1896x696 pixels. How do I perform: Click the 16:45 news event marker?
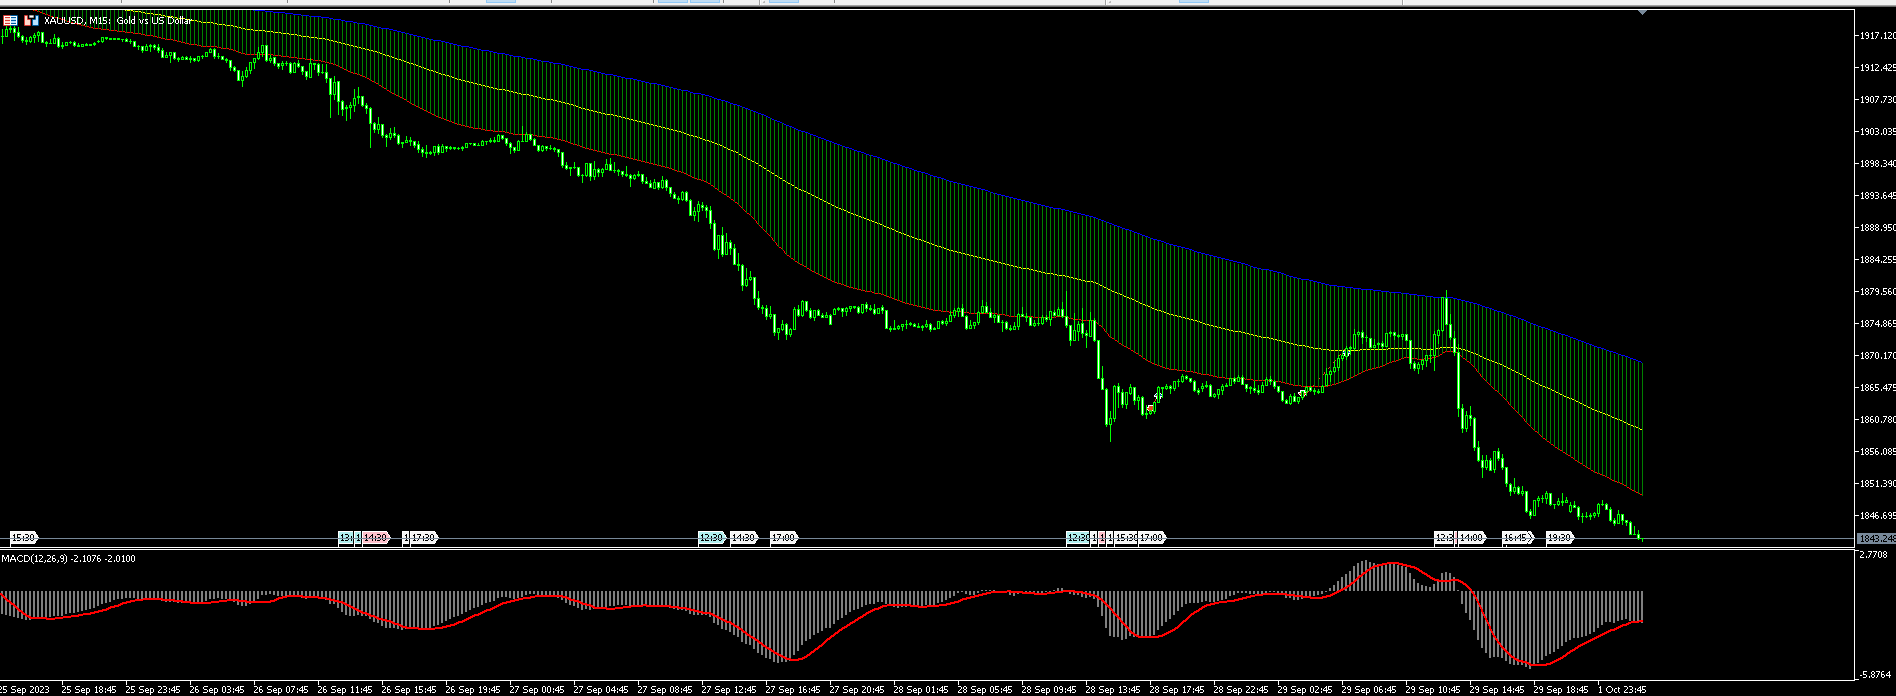point(1516,538)
